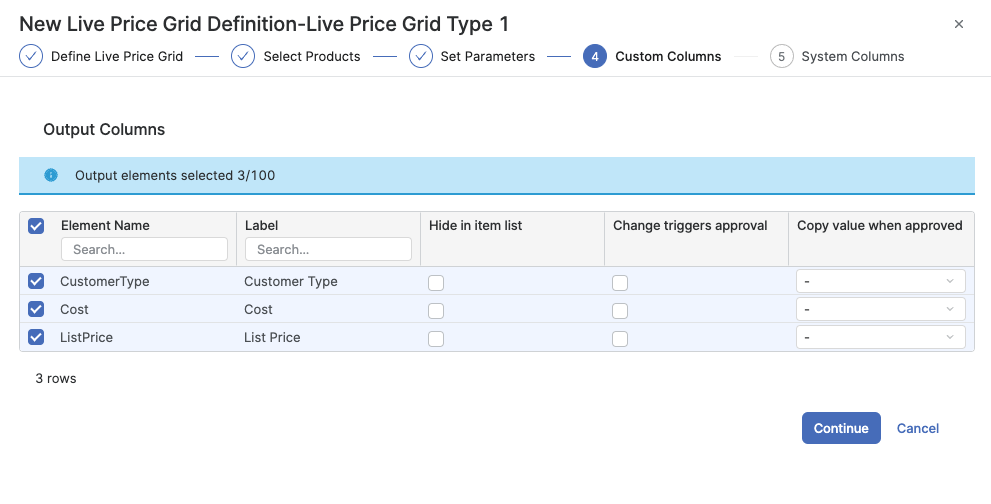Return to the Set Parameters step label
Screen dimensions: 991x504
pos(487,56)
